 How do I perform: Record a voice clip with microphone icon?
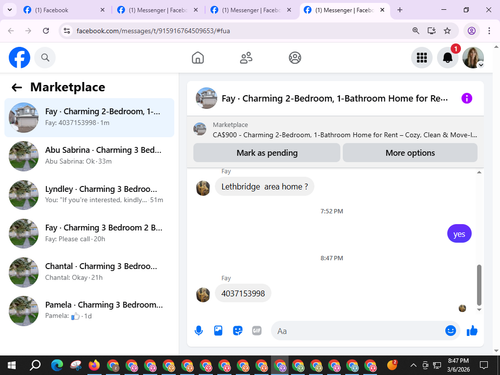tap(199, 331)
